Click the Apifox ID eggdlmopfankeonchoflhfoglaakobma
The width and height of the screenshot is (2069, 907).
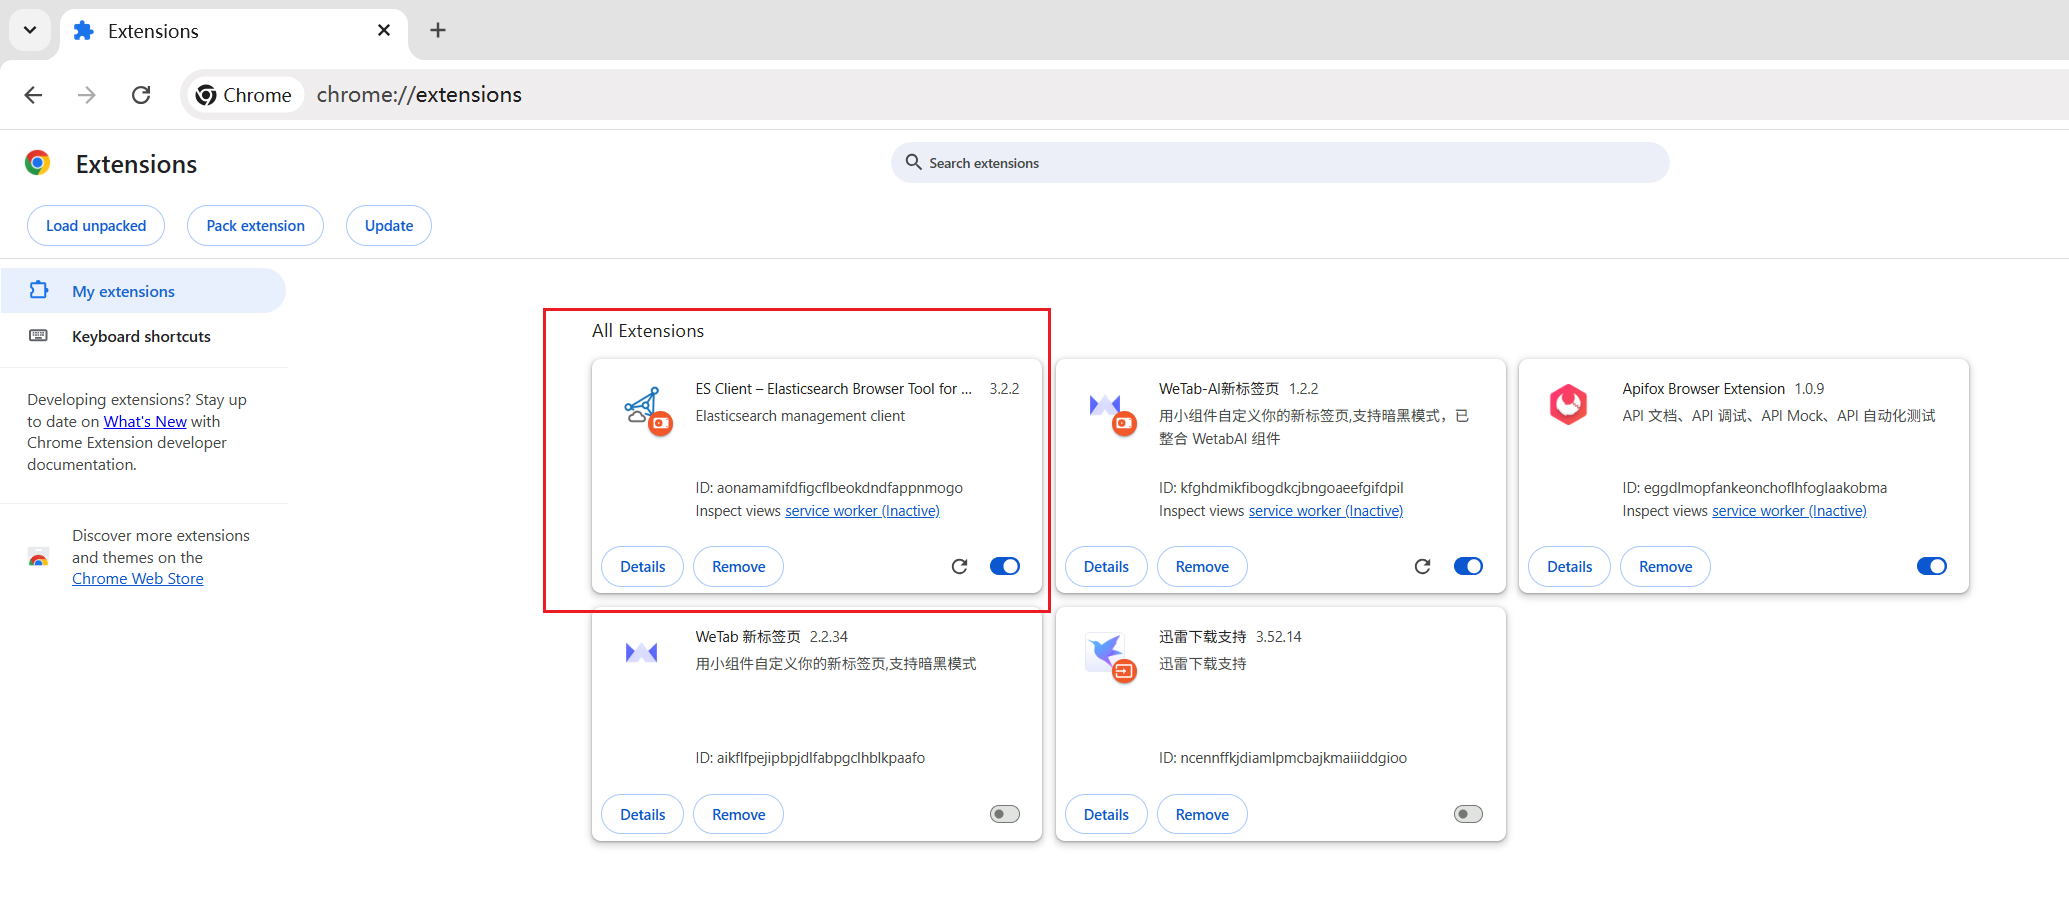[1755, 488]
